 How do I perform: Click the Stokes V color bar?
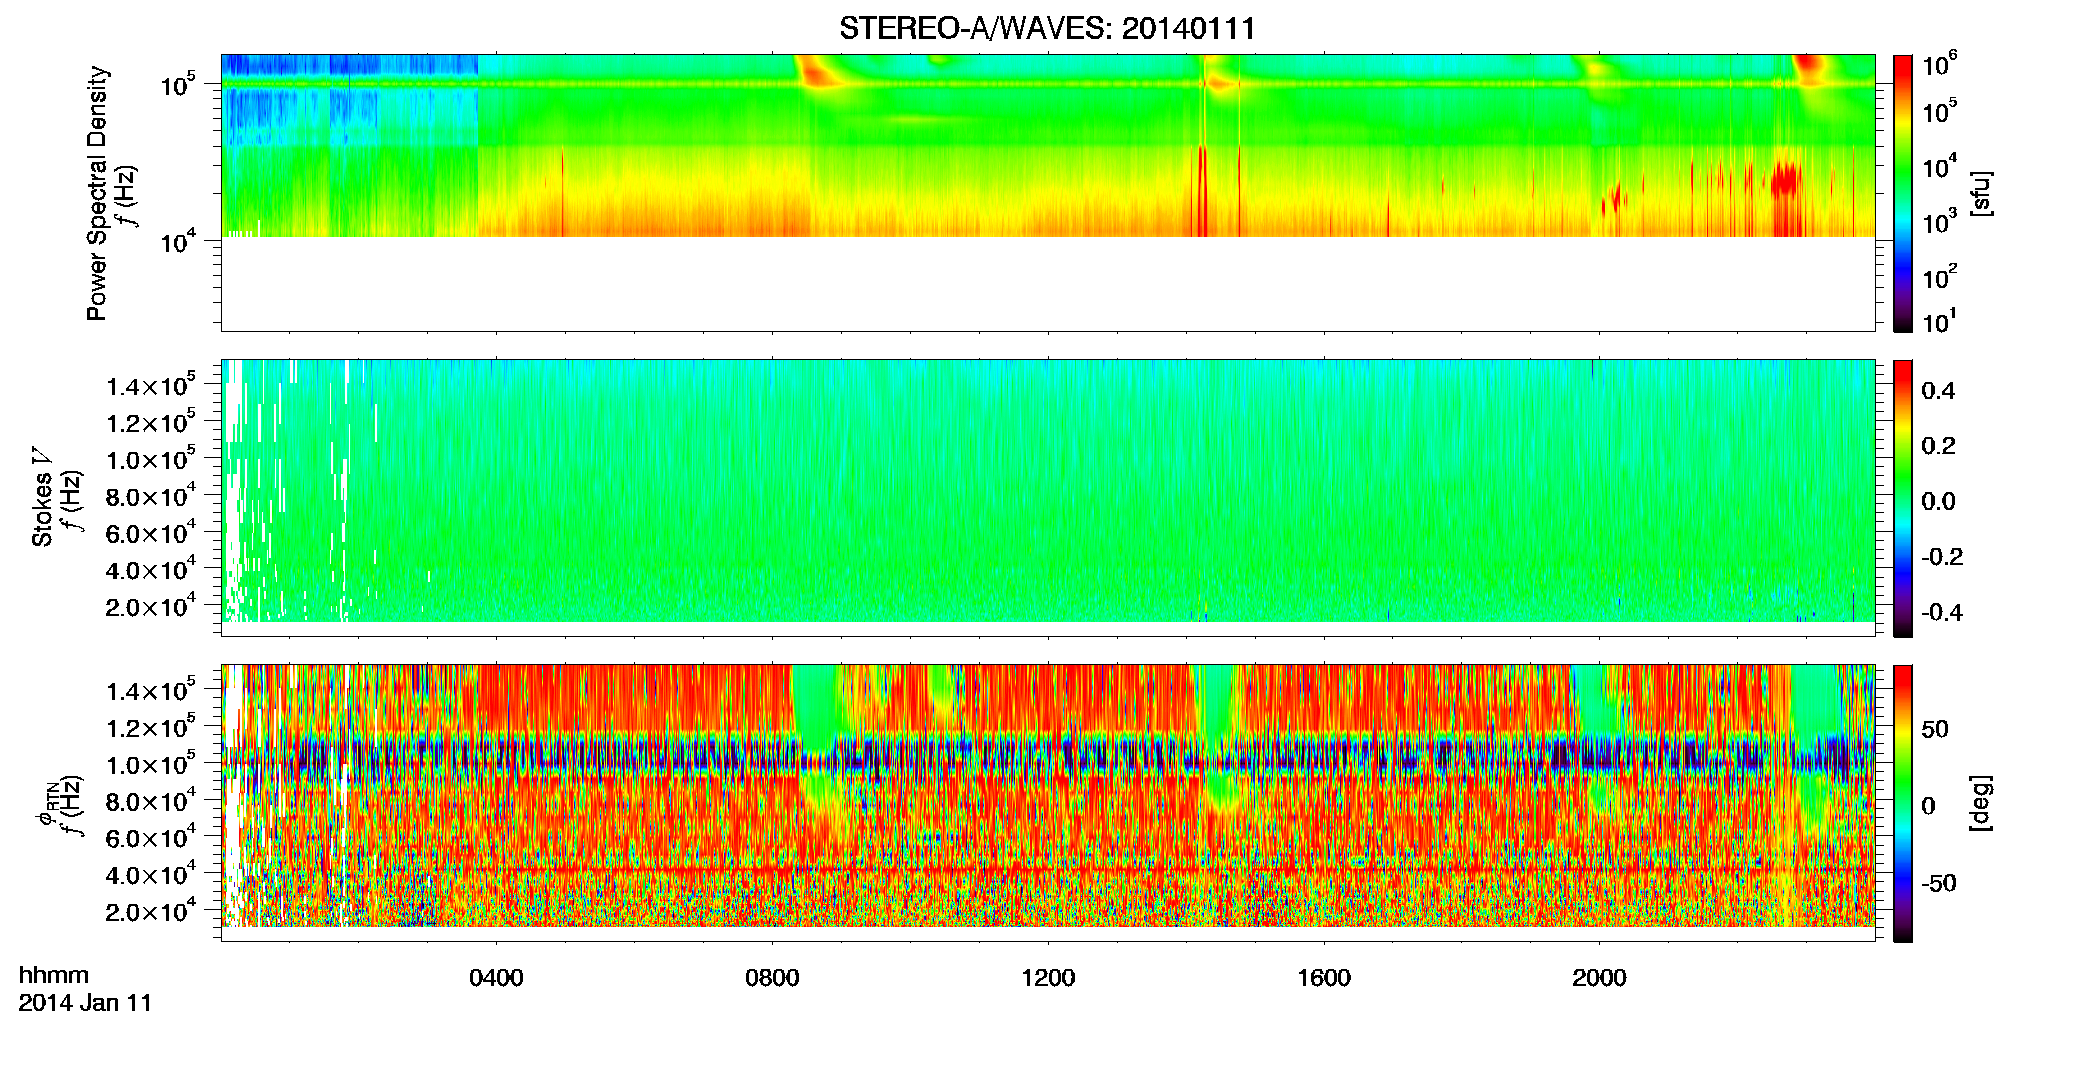pyautogui.click(x=1903, y=498)
